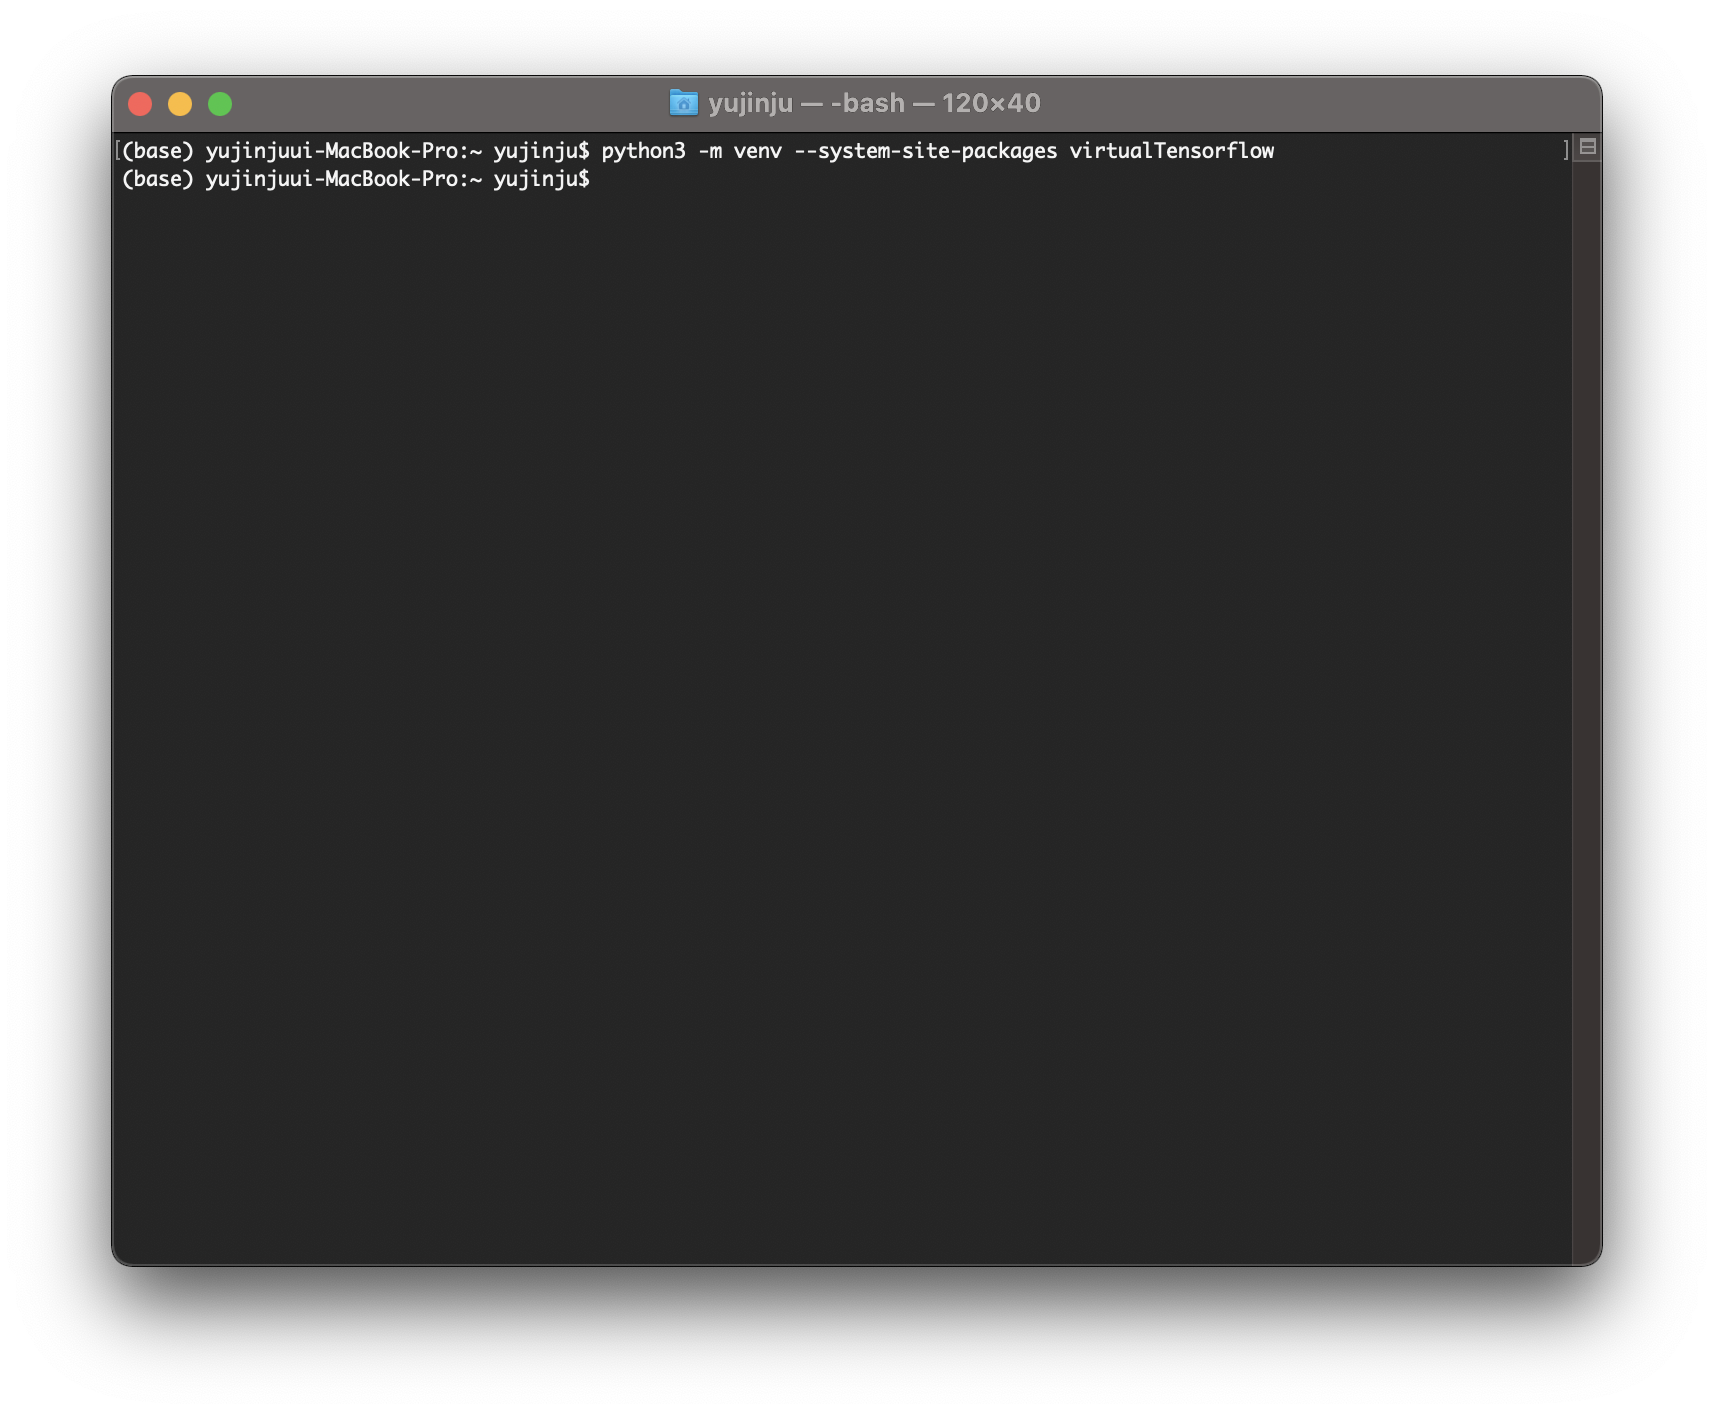Click the vertical scrollbar track of Terminal
The height and width of the screenshot is (1414, 1714).
point(1586,700)
